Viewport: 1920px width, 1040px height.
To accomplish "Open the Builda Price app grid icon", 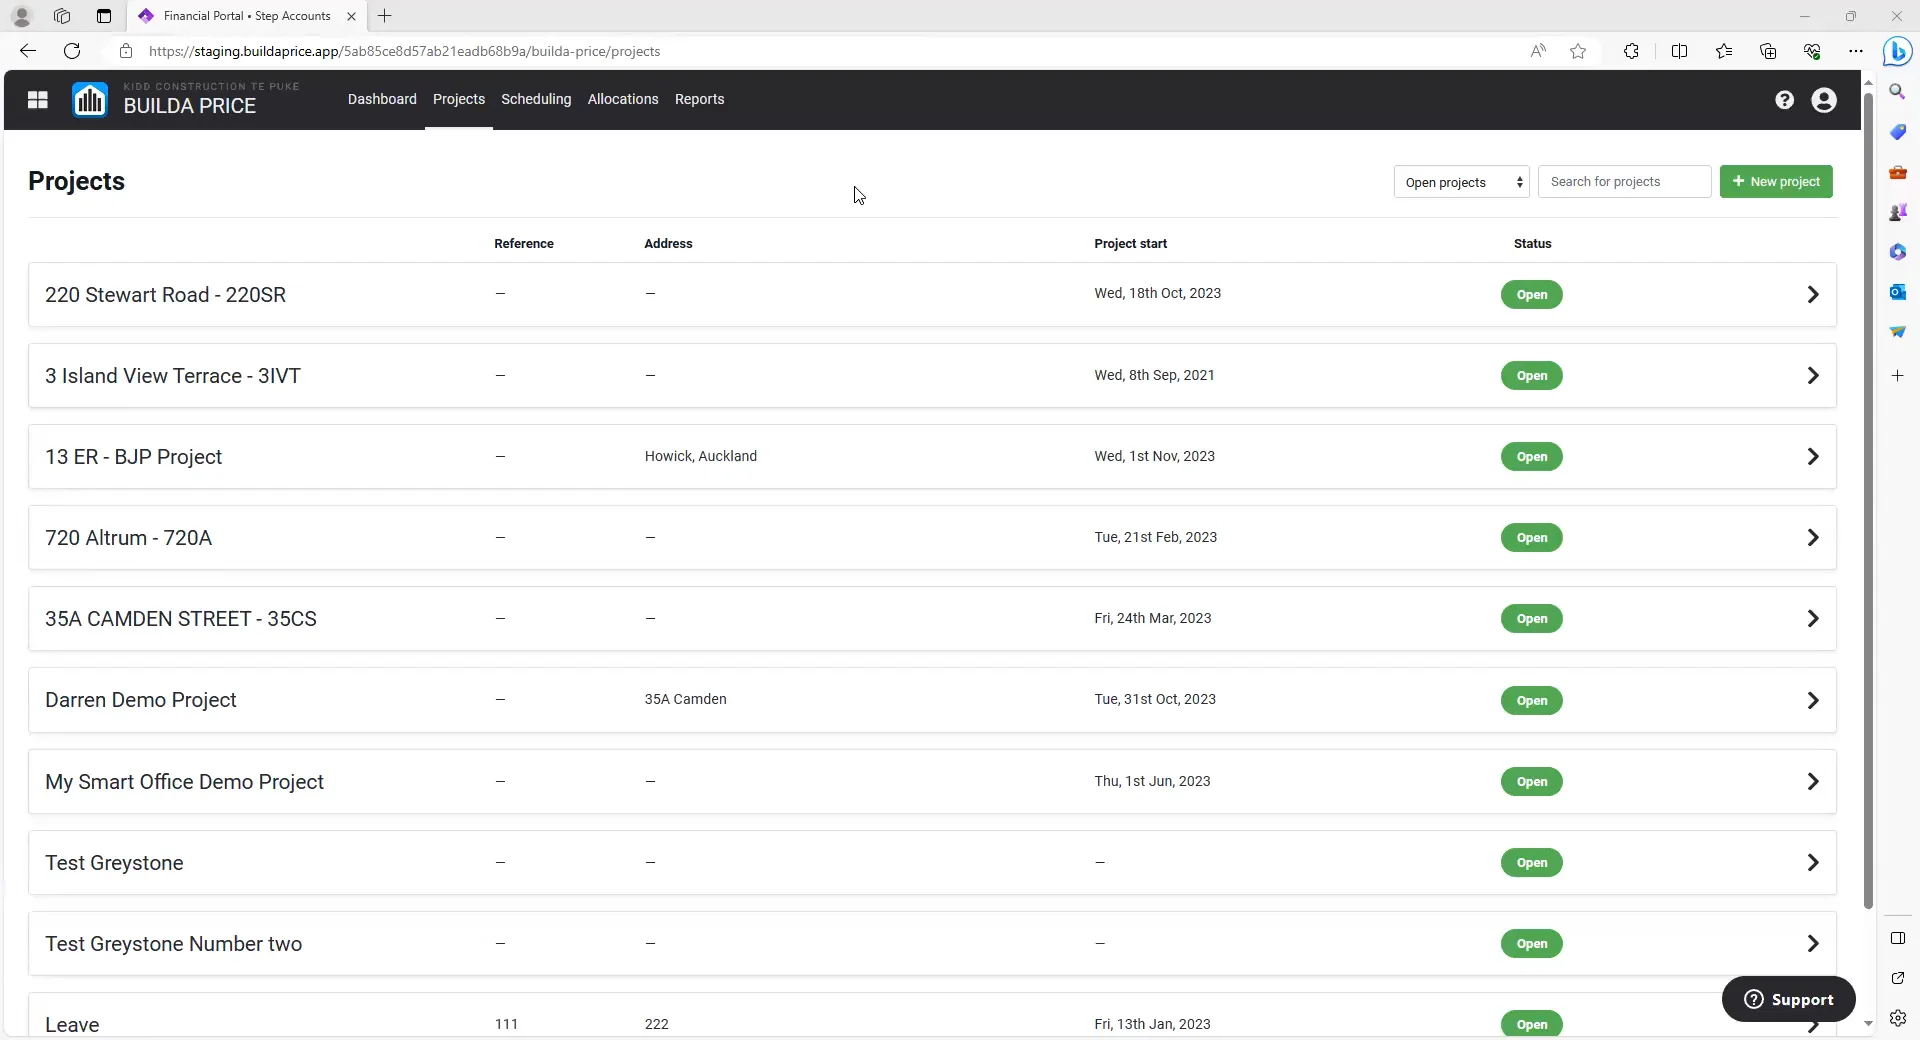I will tap(37, 99).
